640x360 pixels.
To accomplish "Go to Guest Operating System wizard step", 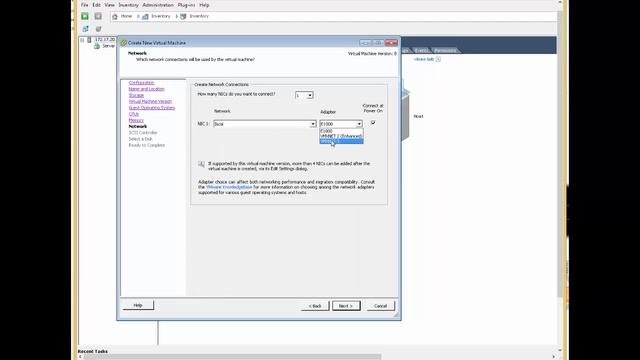I will (151, 108).
